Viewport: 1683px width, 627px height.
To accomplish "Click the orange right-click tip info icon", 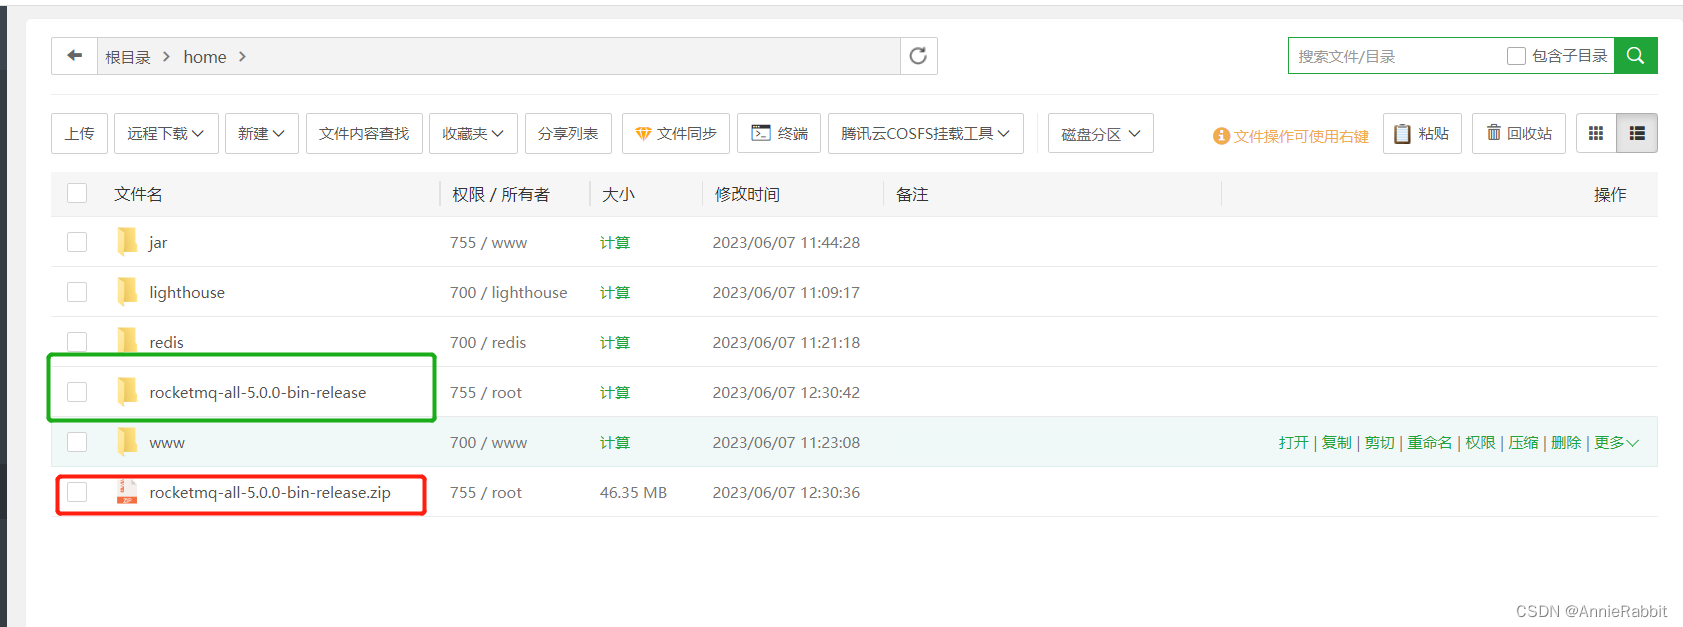I will (x=1221, y=136).
